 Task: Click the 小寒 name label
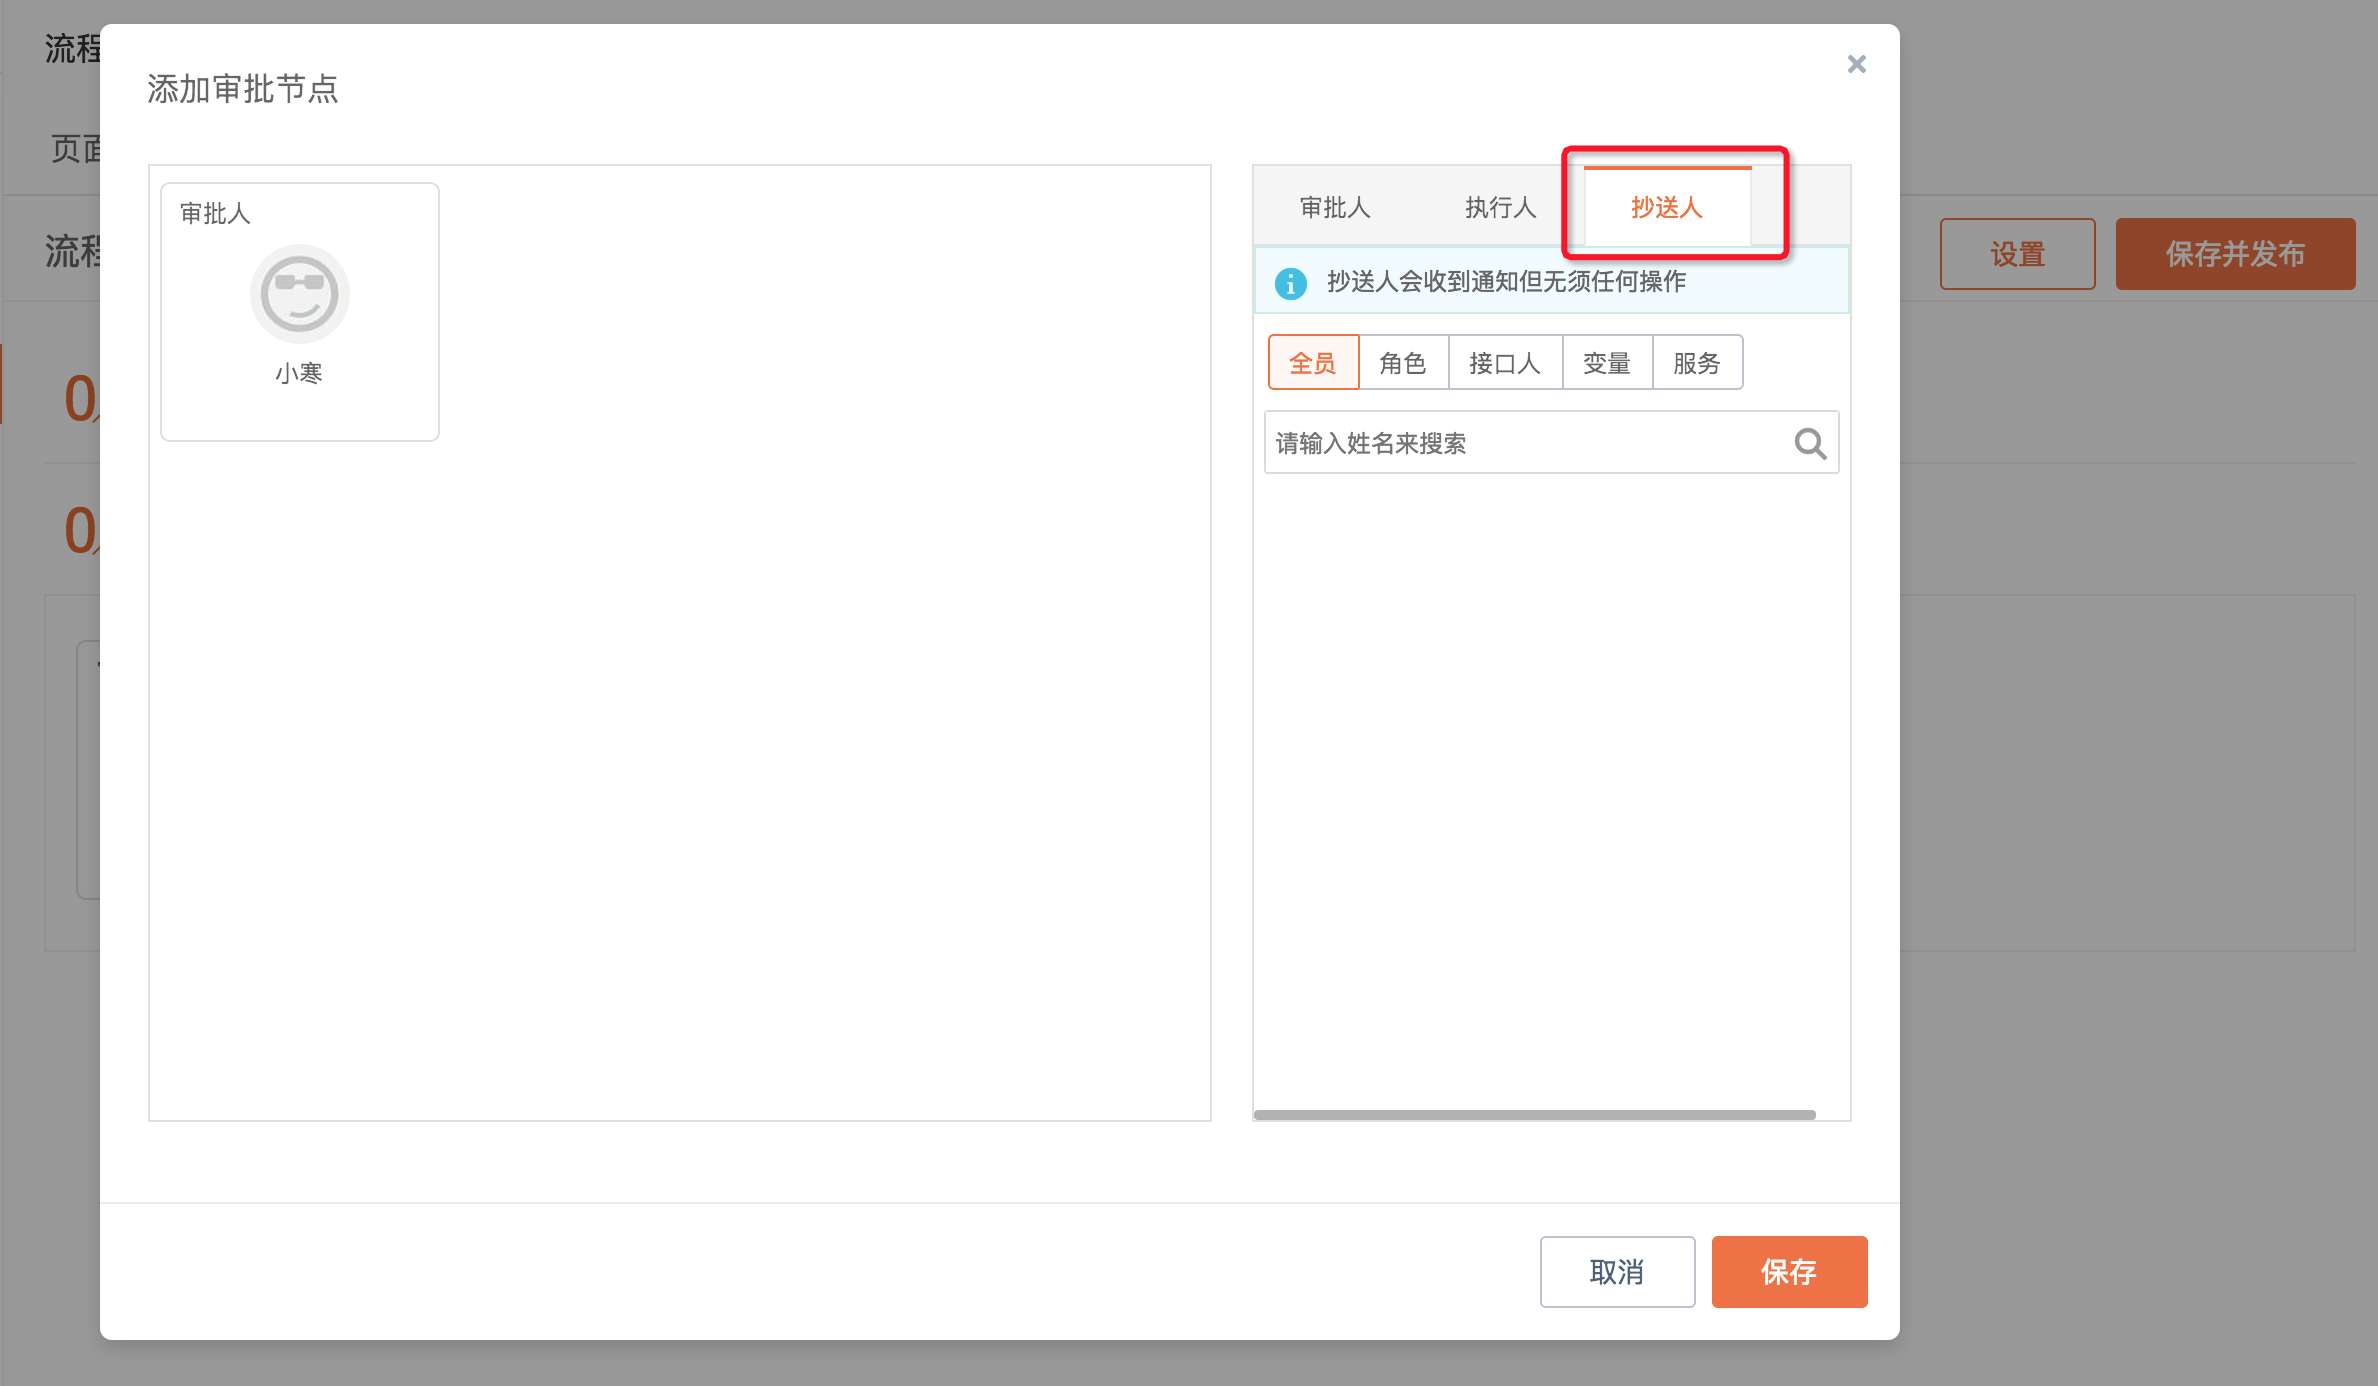pyautogui.click(x=299, y=373)
